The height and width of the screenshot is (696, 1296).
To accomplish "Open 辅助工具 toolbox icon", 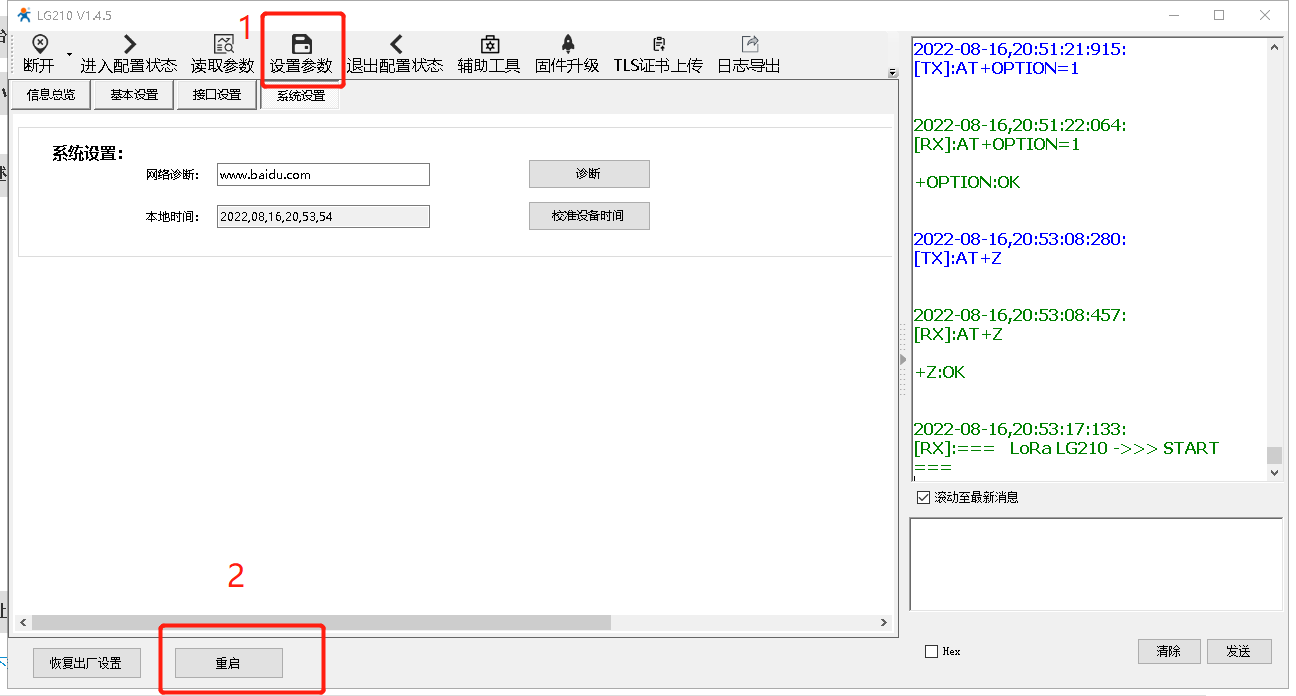I will pyautogui.click(x=489, y=44).
